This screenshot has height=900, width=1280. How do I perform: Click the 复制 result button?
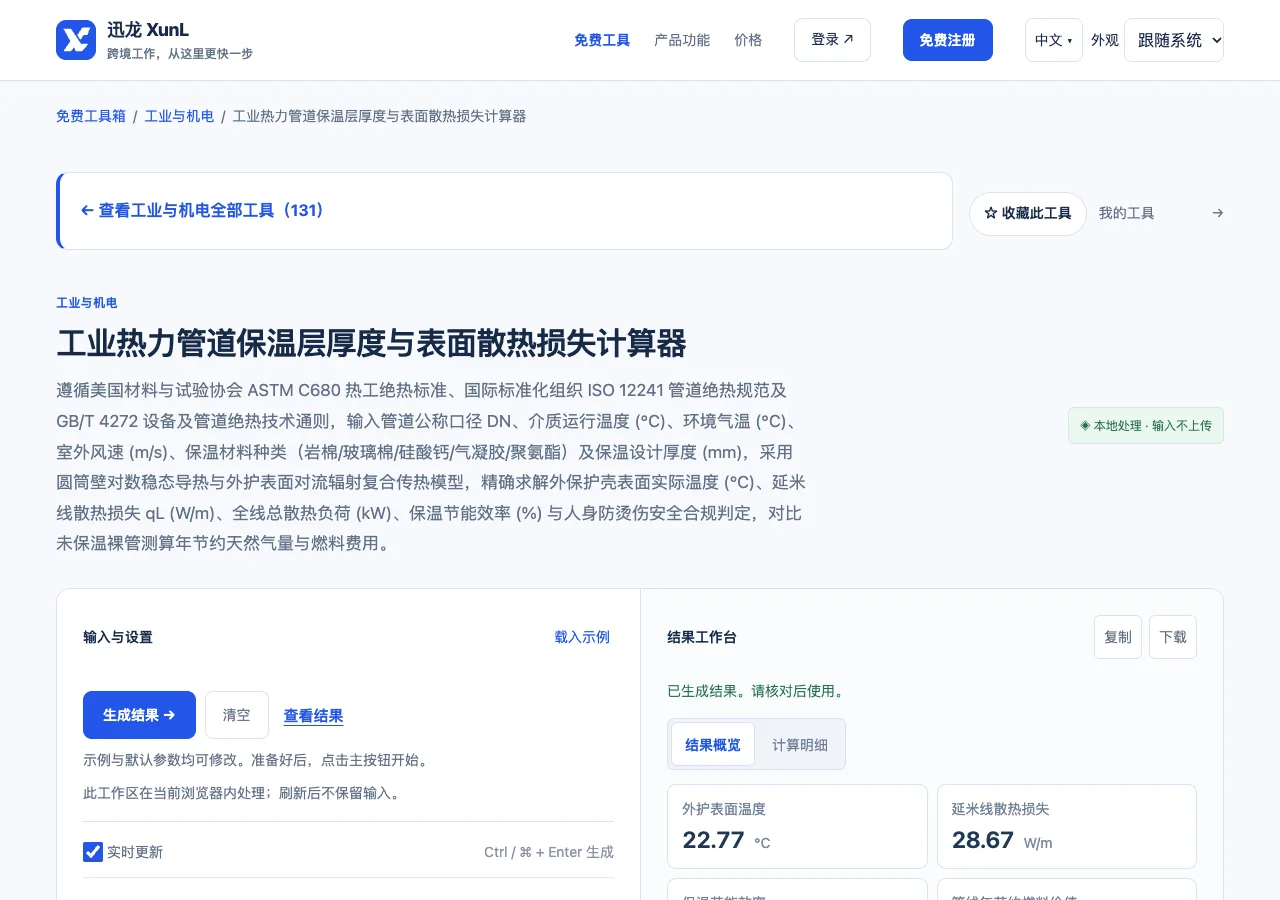point(1118,637)
